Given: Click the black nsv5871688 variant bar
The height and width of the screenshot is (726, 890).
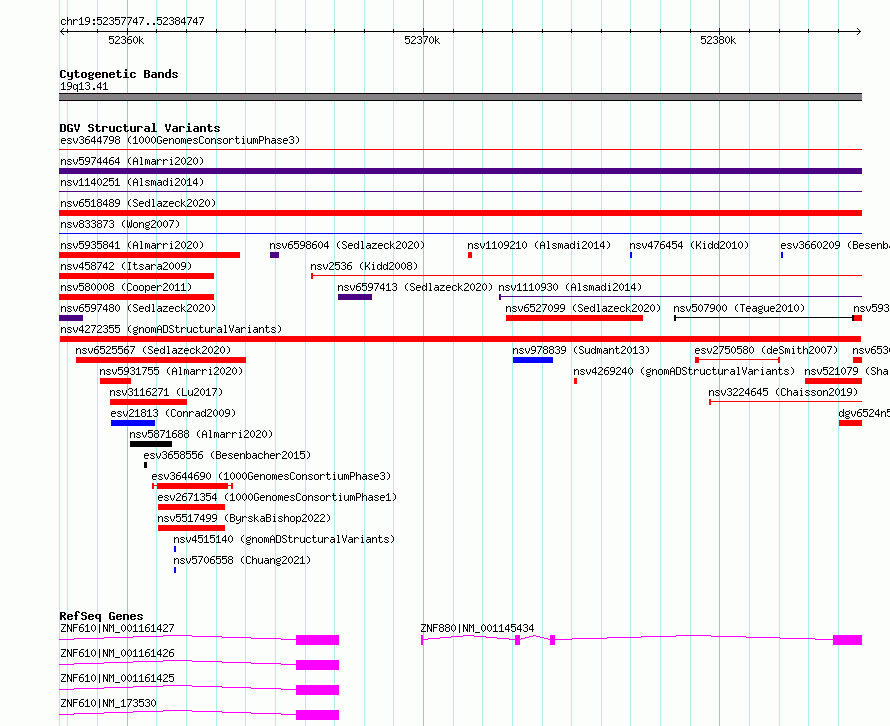Looking at the screenshot, I should click(x=150, y=444).
